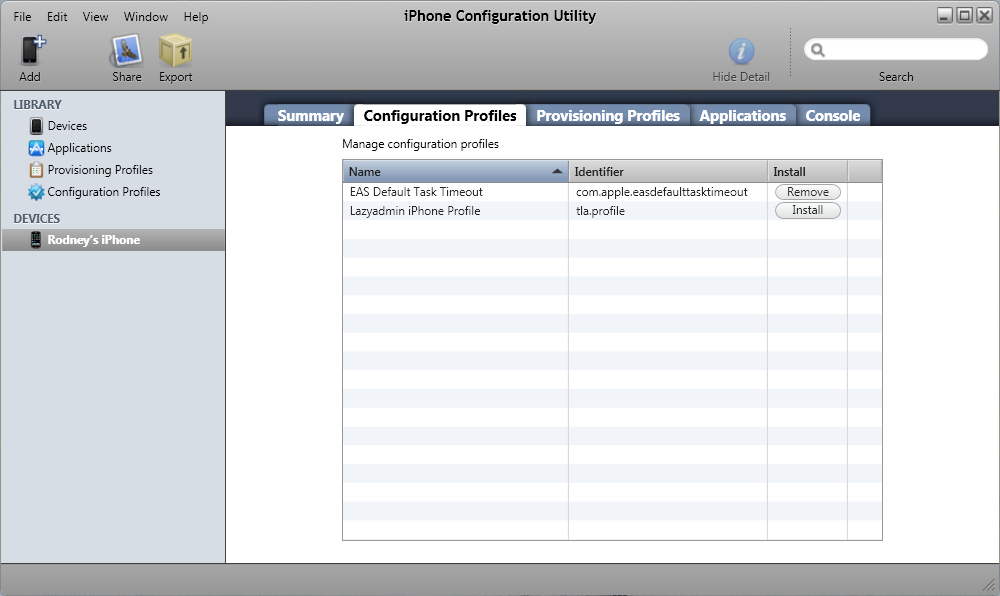Open the Window menu
Viewport: 1000px width, 596px height.
[x=146, y=17]
